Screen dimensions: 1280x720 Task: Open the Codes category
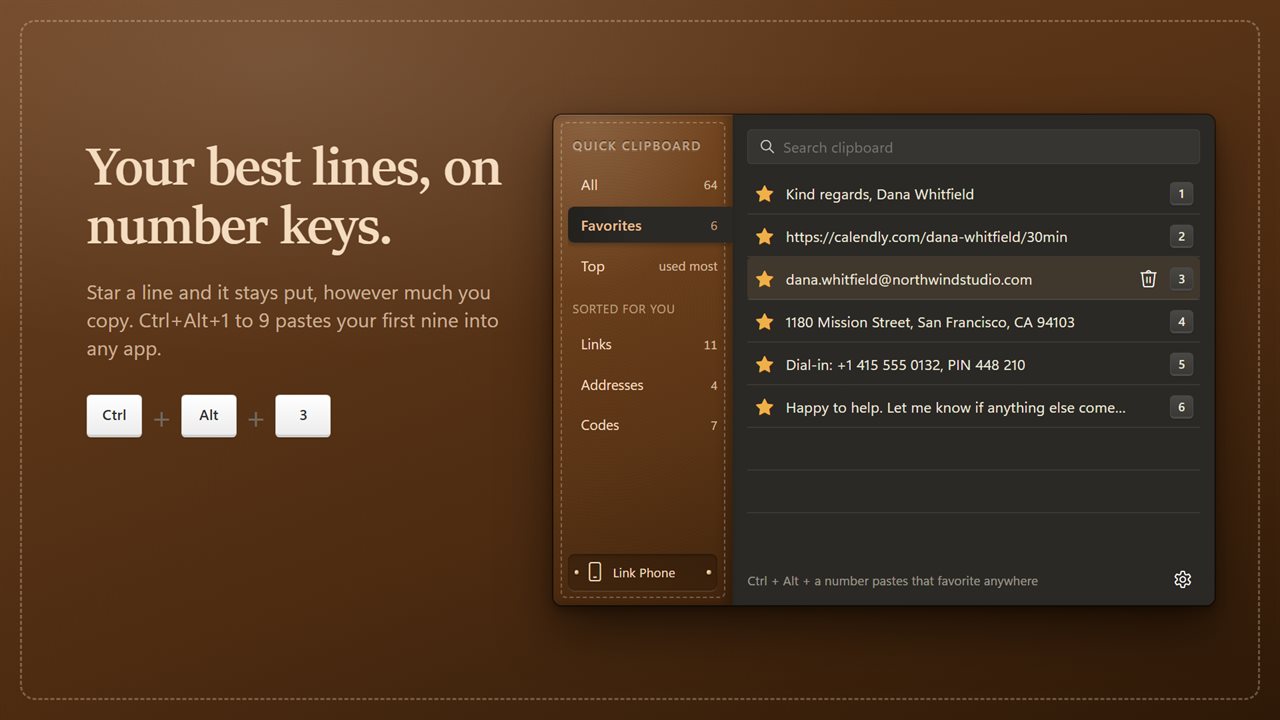tap(648, 425)
